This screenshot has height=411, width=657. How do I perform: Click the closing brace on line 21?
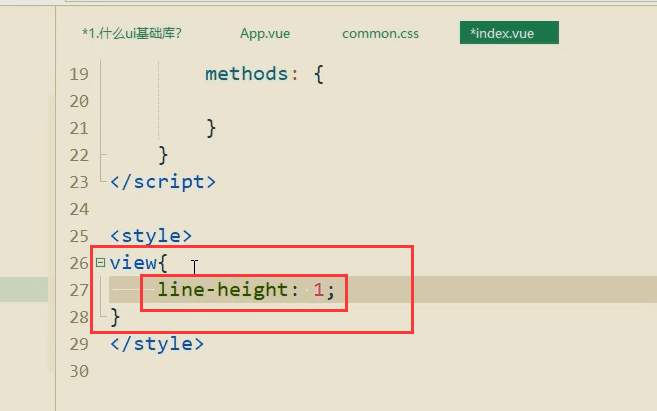point(211,128)
